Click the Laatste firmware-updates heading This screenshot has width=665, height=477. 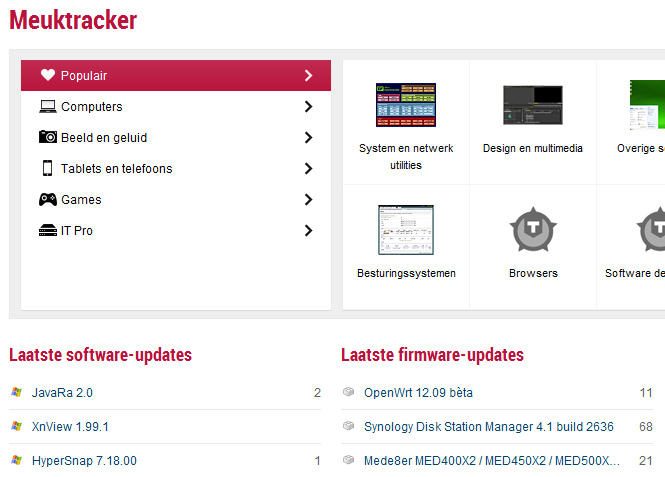[433, 355]
